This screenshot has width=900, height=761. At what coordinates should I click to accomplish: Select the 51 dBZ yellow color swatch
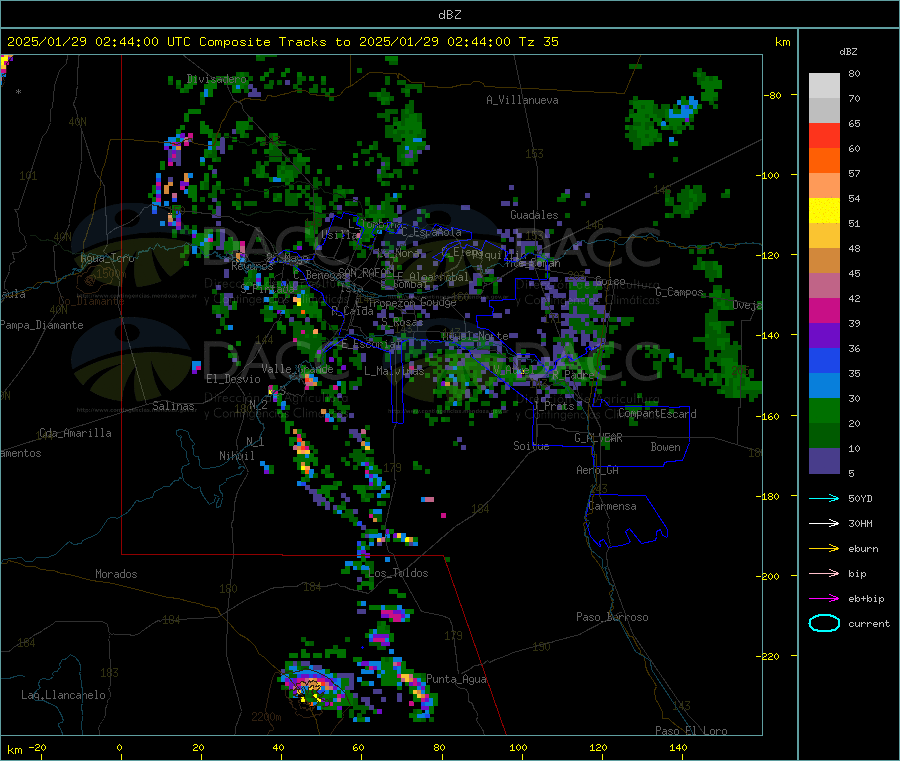[x=824, y=211]
